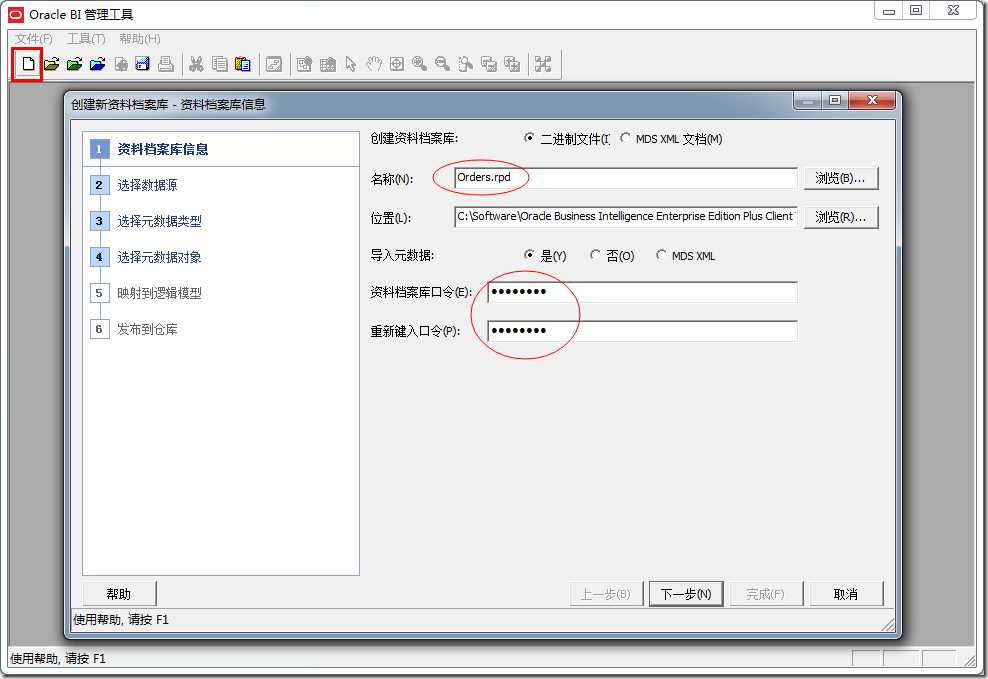
Task: Click the 上一步(B) button
Action: tap(606, 594)
